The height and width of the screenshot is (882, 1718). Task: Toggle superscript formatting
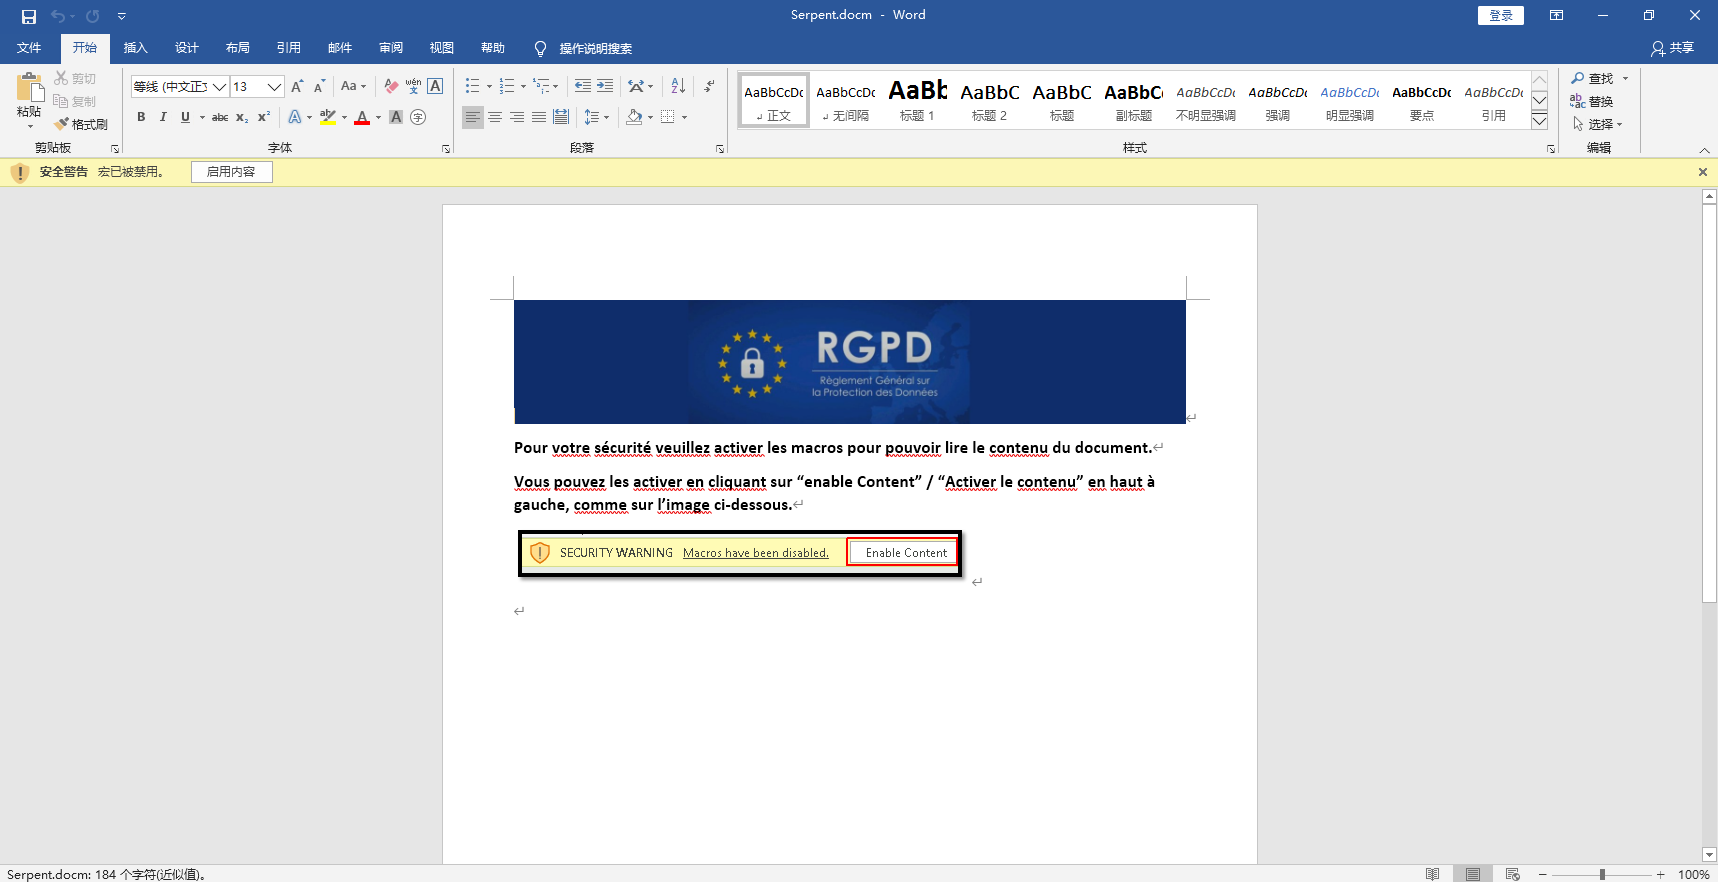[x=264, y=117]
